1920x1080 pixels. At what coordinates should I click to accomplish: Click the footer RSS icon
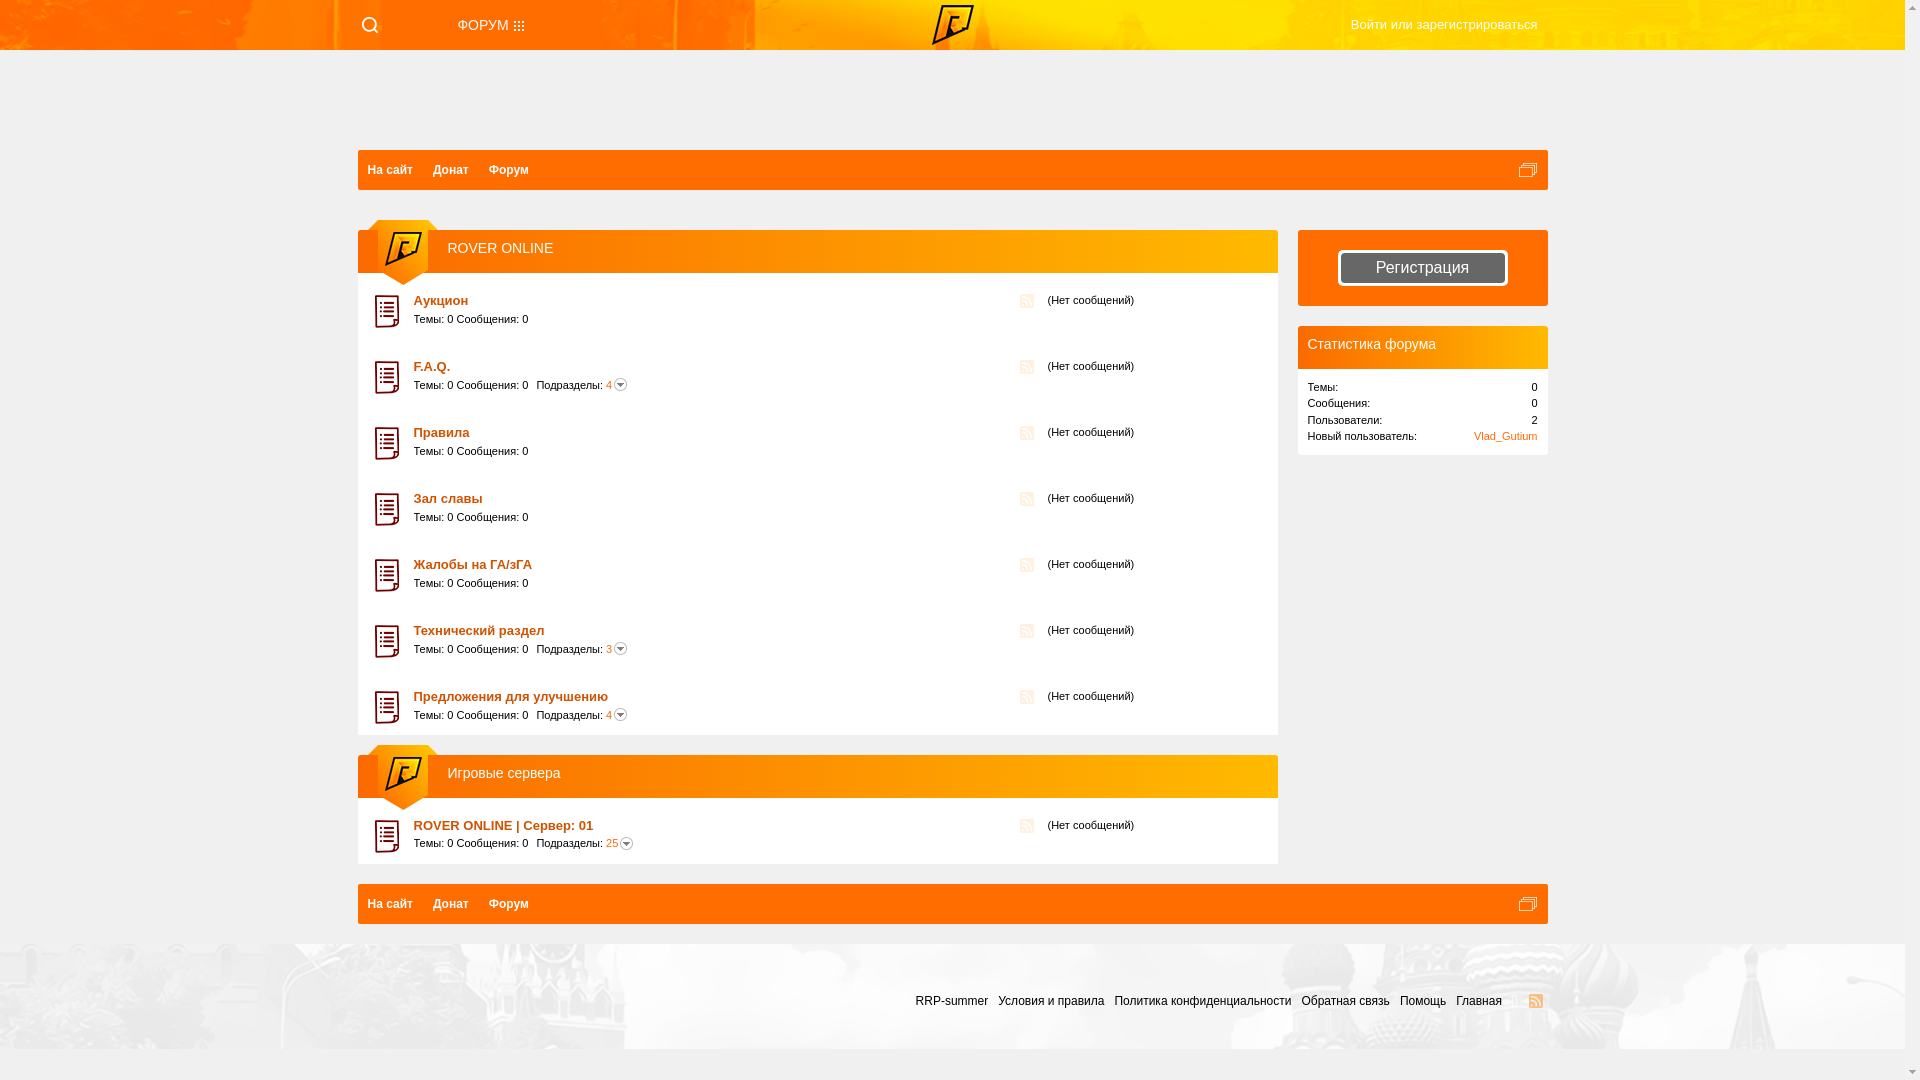click(1536, 1001)
